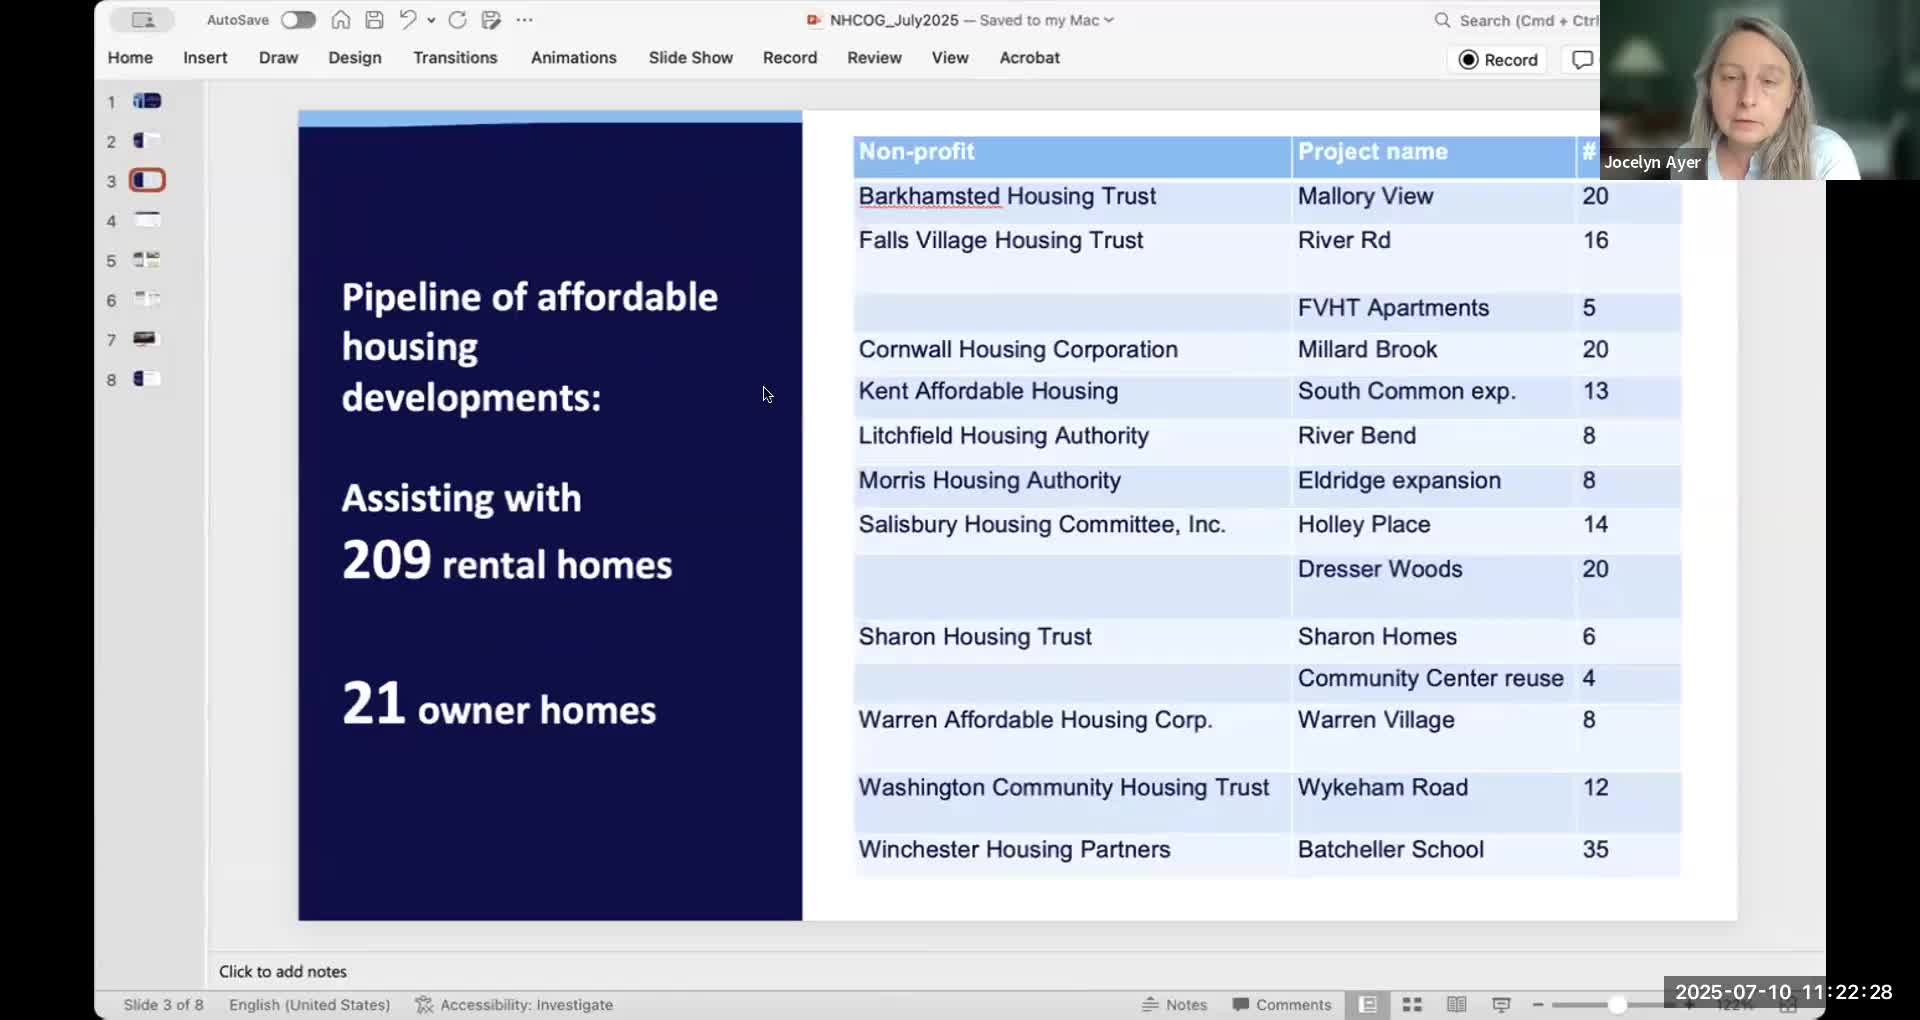1920x1020 pixels.
Task: Expand the NHCOG_July2025 file name dropdown
Action: pos(1109,20)
